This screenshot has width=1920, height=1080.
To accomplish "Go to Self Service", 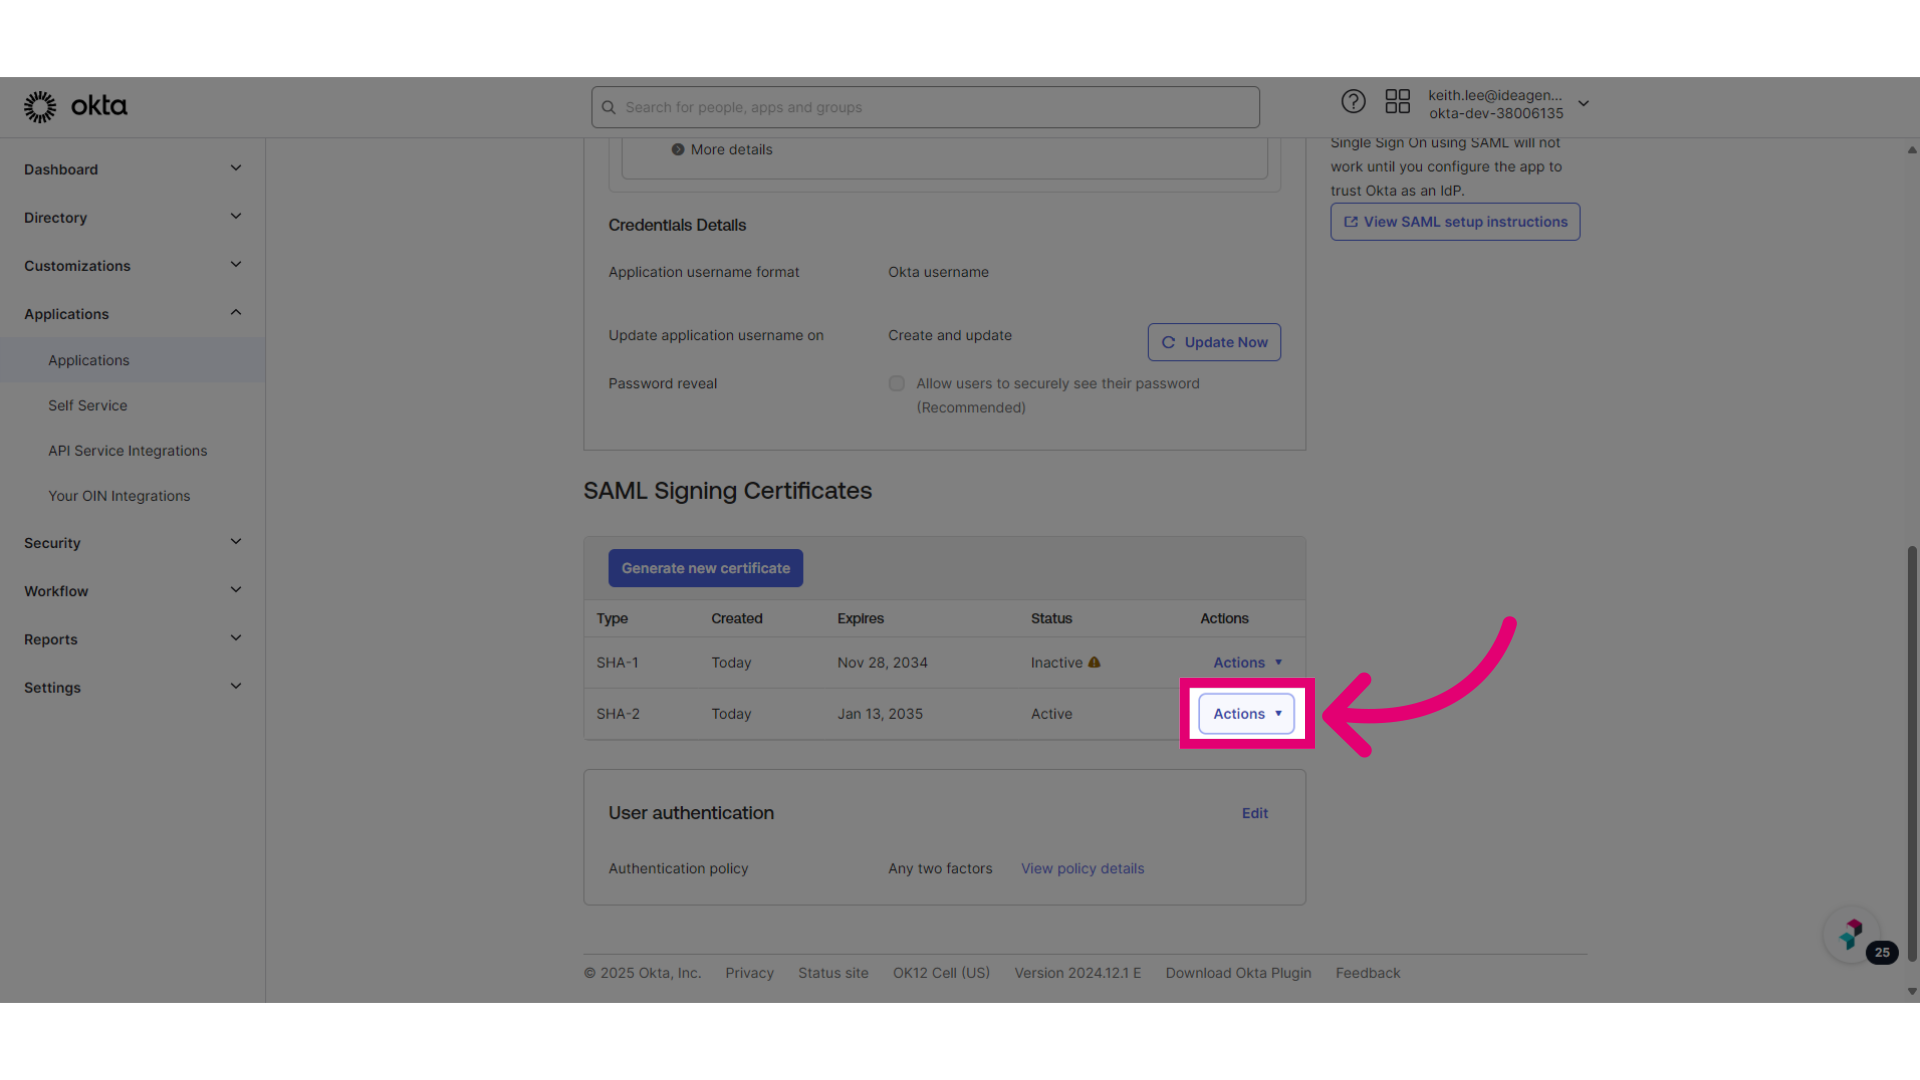I will point(88,405).
